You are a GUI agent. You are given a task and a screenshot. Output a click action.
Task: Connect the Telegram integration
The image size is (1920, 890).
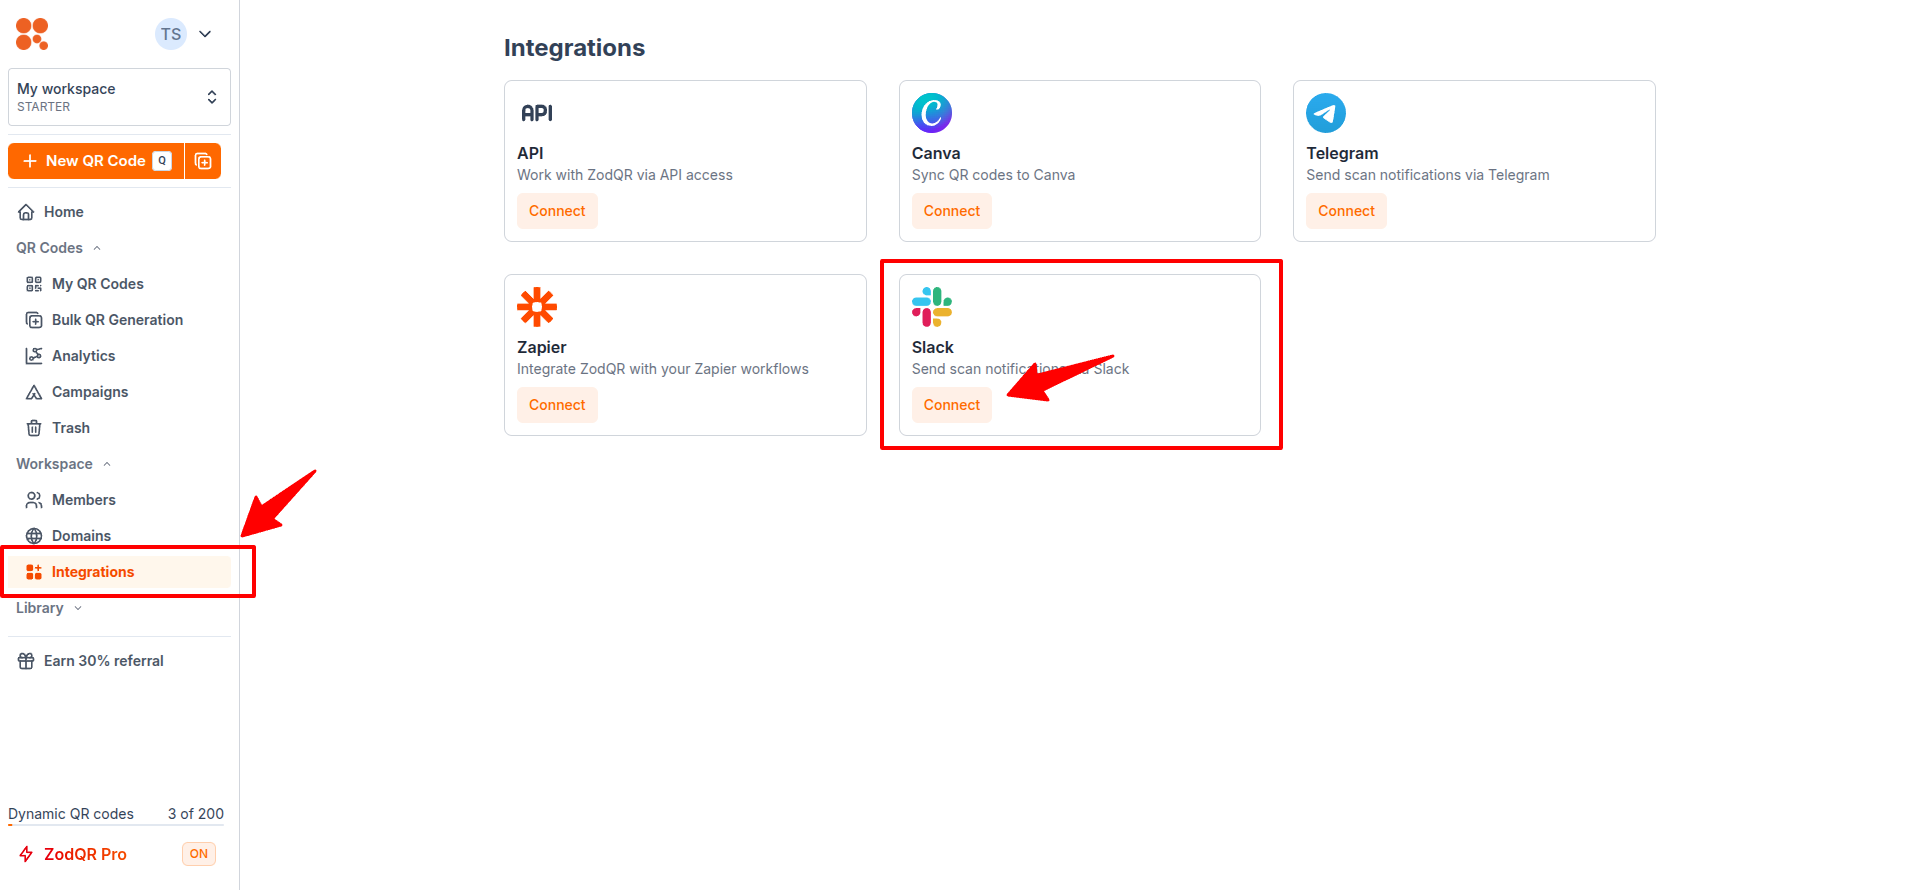1346,211
